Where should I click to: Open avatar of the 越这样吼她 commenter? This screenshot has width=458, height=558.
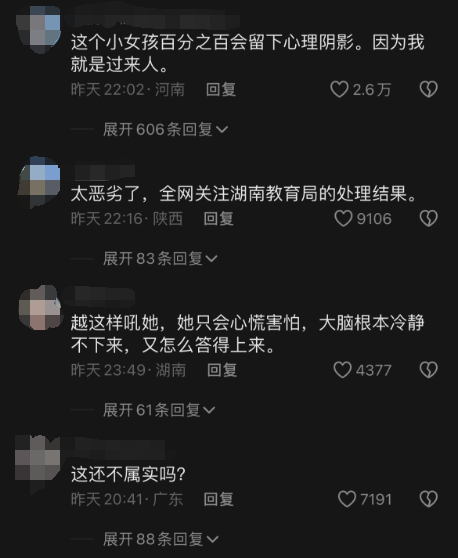coord(40,308)
